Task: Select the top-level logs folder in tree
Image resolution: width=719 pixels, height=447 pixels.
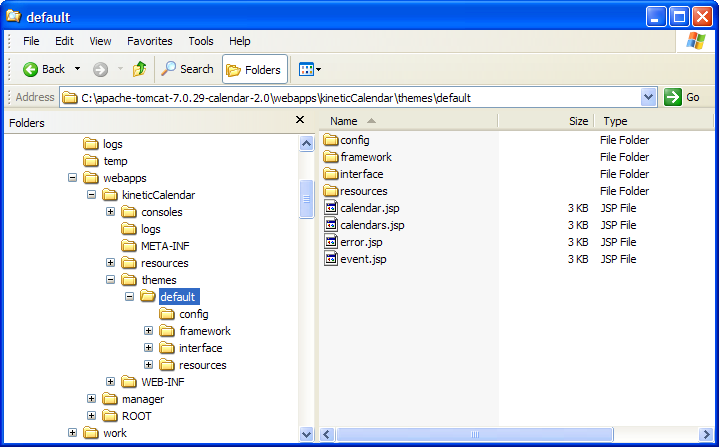Action: tap(103, 144)
